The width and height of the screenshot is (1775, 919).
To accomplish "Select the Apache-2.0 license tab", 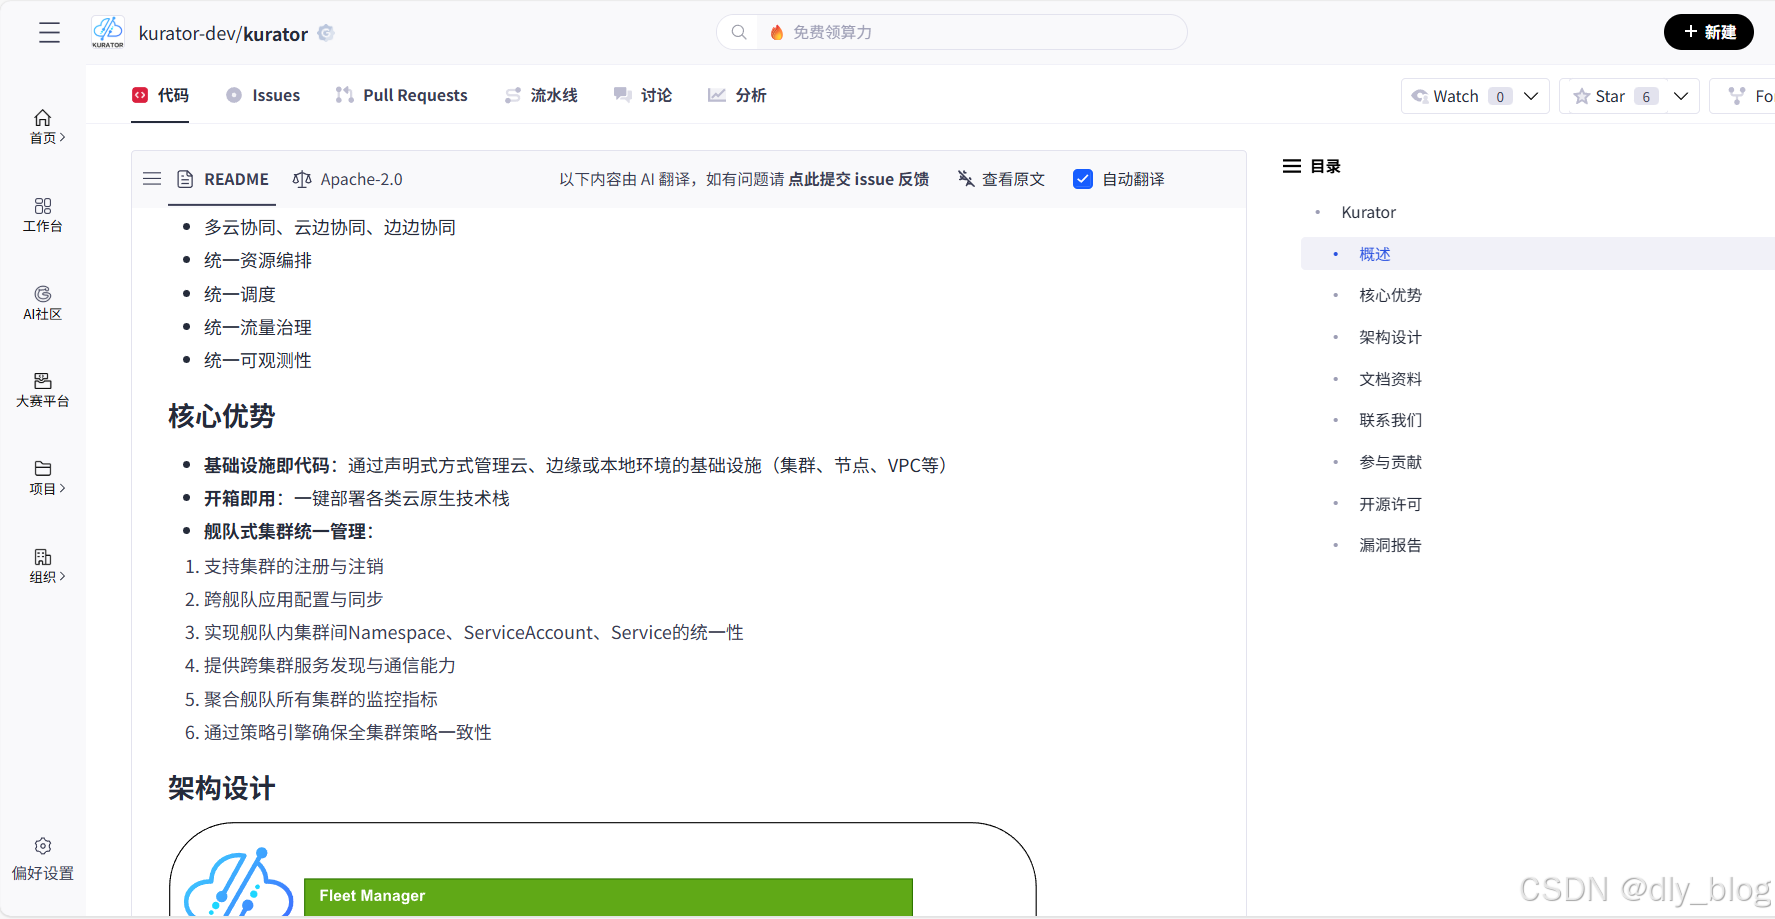I will 348,179.
